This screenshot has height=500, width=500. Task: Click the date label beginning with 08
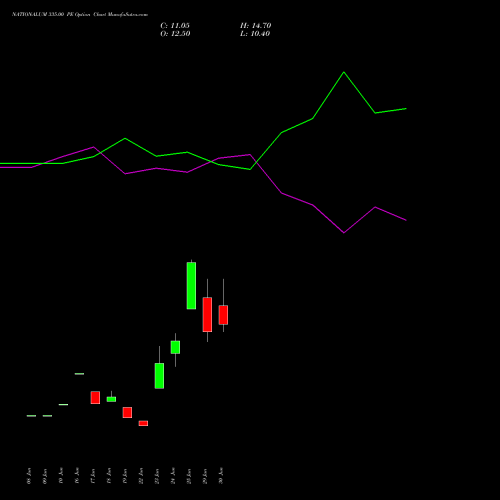click(x=29, y=476)
